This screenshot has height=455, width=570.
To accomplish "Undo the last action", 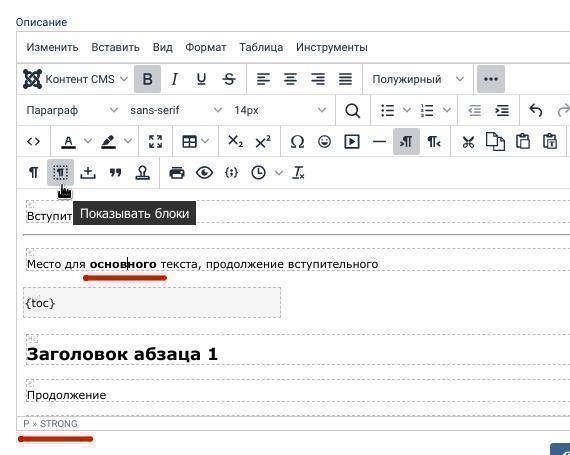I will [x=535, y=110].
